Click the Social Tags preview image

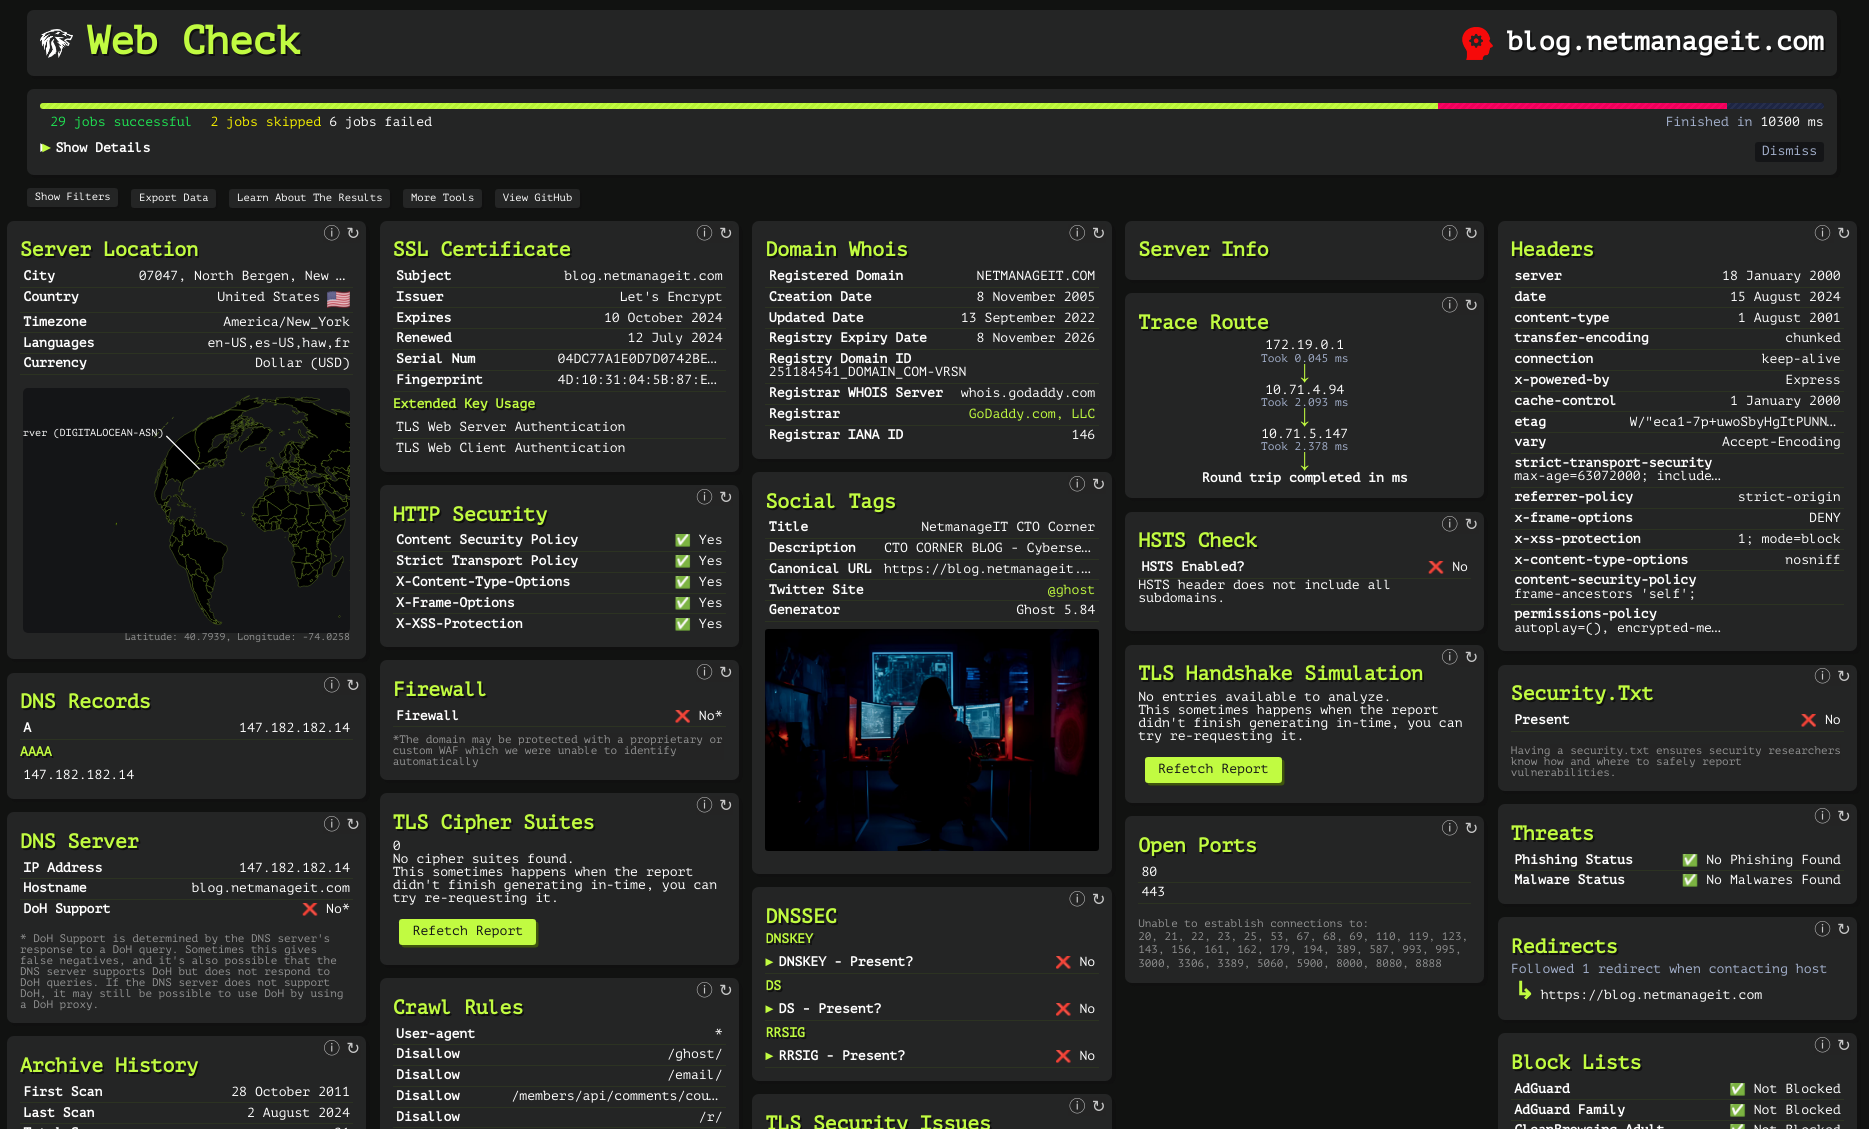click(931, 740)
